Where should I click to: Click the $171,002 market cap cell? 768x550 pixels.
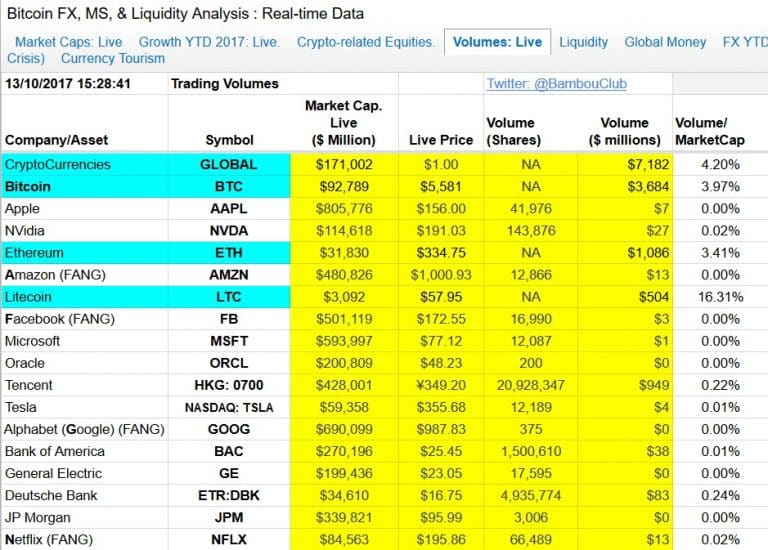click(344, 165)
